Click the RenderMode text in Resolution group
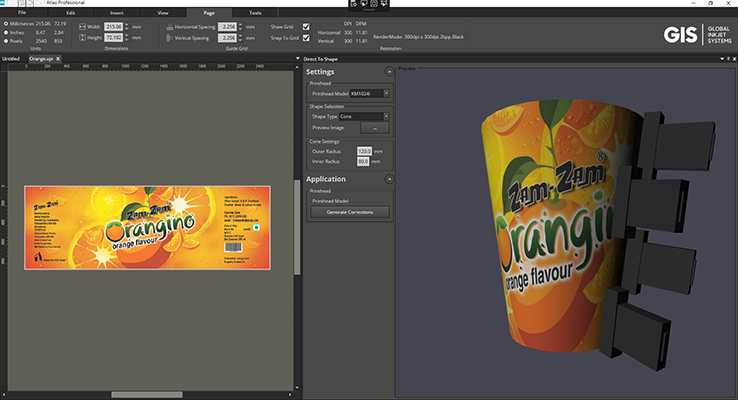This screenshot has width=738, height=400. coord(418,37)
